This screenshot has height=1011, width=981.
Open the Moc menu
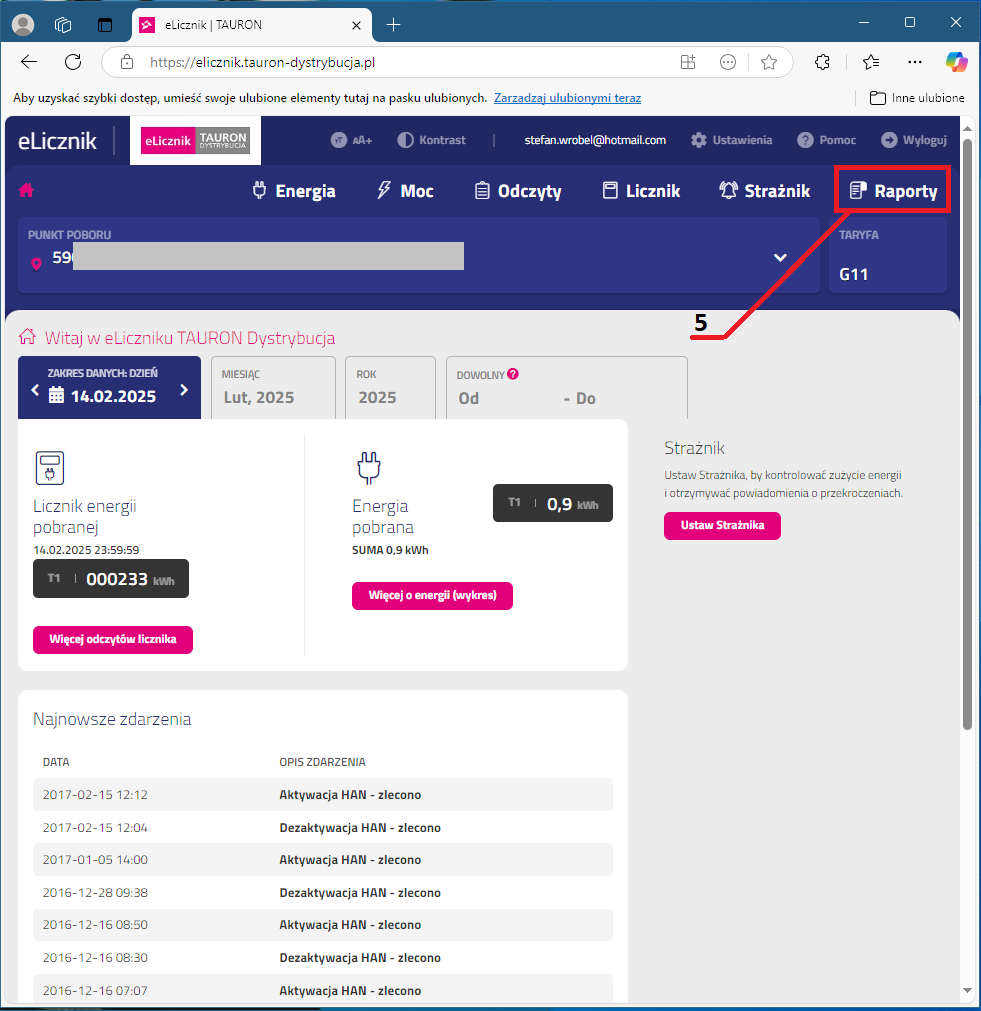405,191
